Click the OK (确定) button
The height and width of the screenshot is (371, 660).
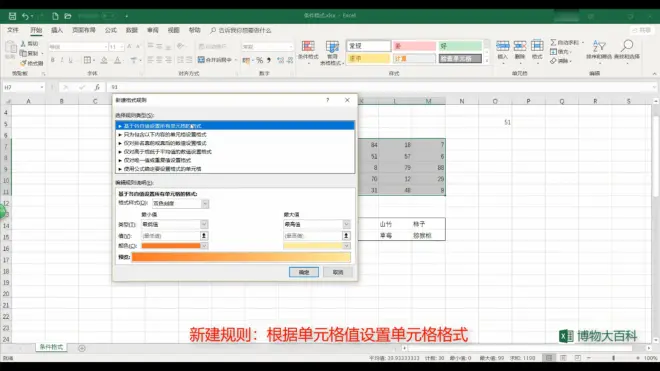coord(303,272)
